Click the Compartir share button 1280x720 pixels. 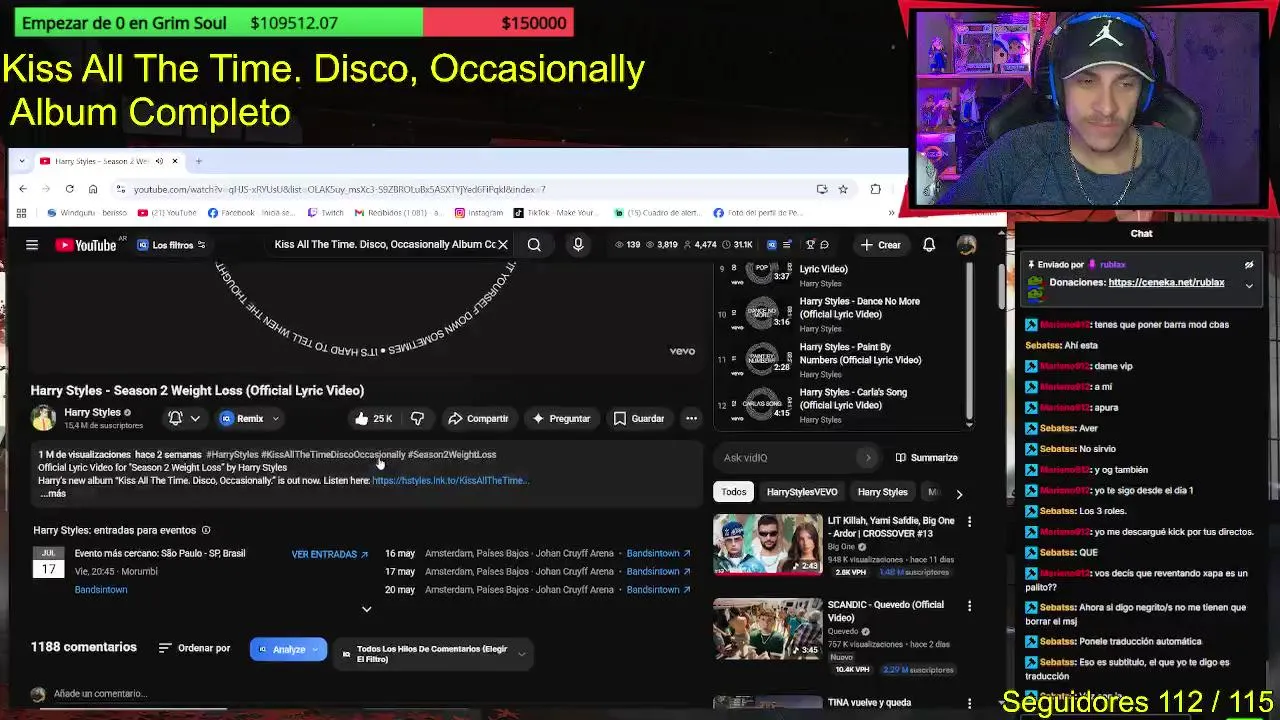[478, 418]
